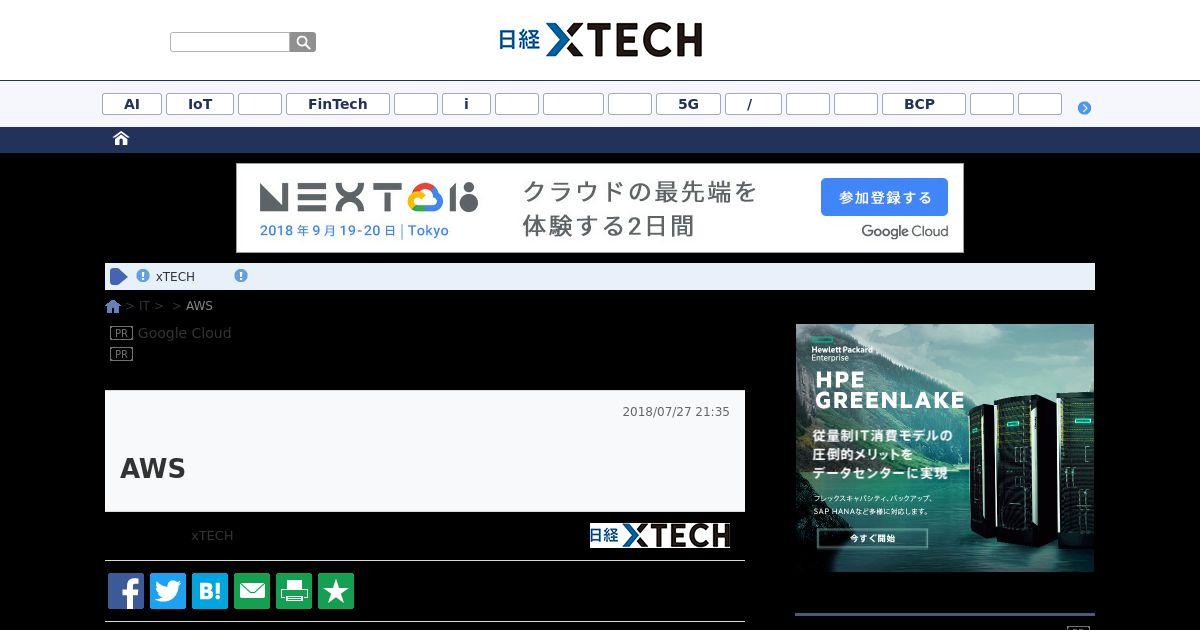Print the article with printer icon
The image size is (1200, 630).
tap(294, 591)
